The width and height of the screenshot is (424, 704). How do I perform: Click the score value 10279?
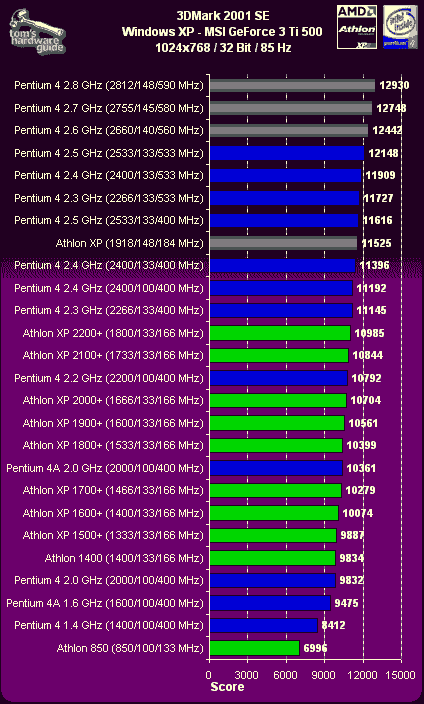point(360,491)
